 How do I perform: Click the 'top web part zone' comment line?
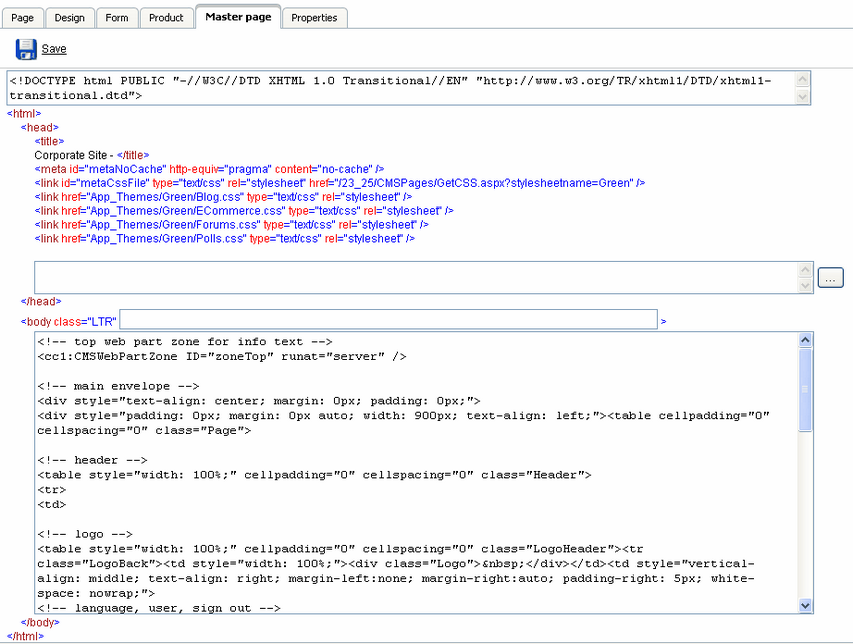click(185, 342)
